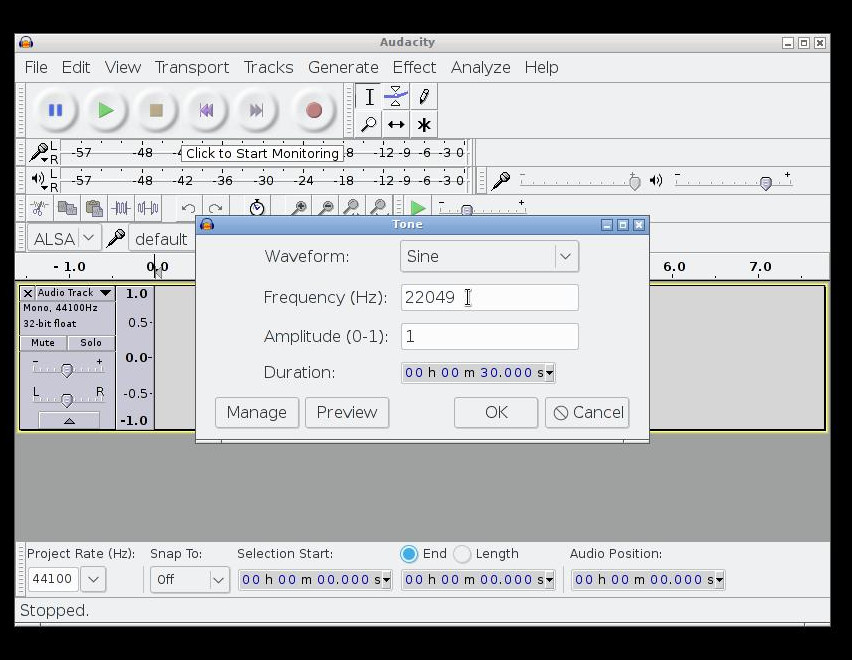
Task: Open the Snap To dropdown
Action: click(x=217, y=579)
